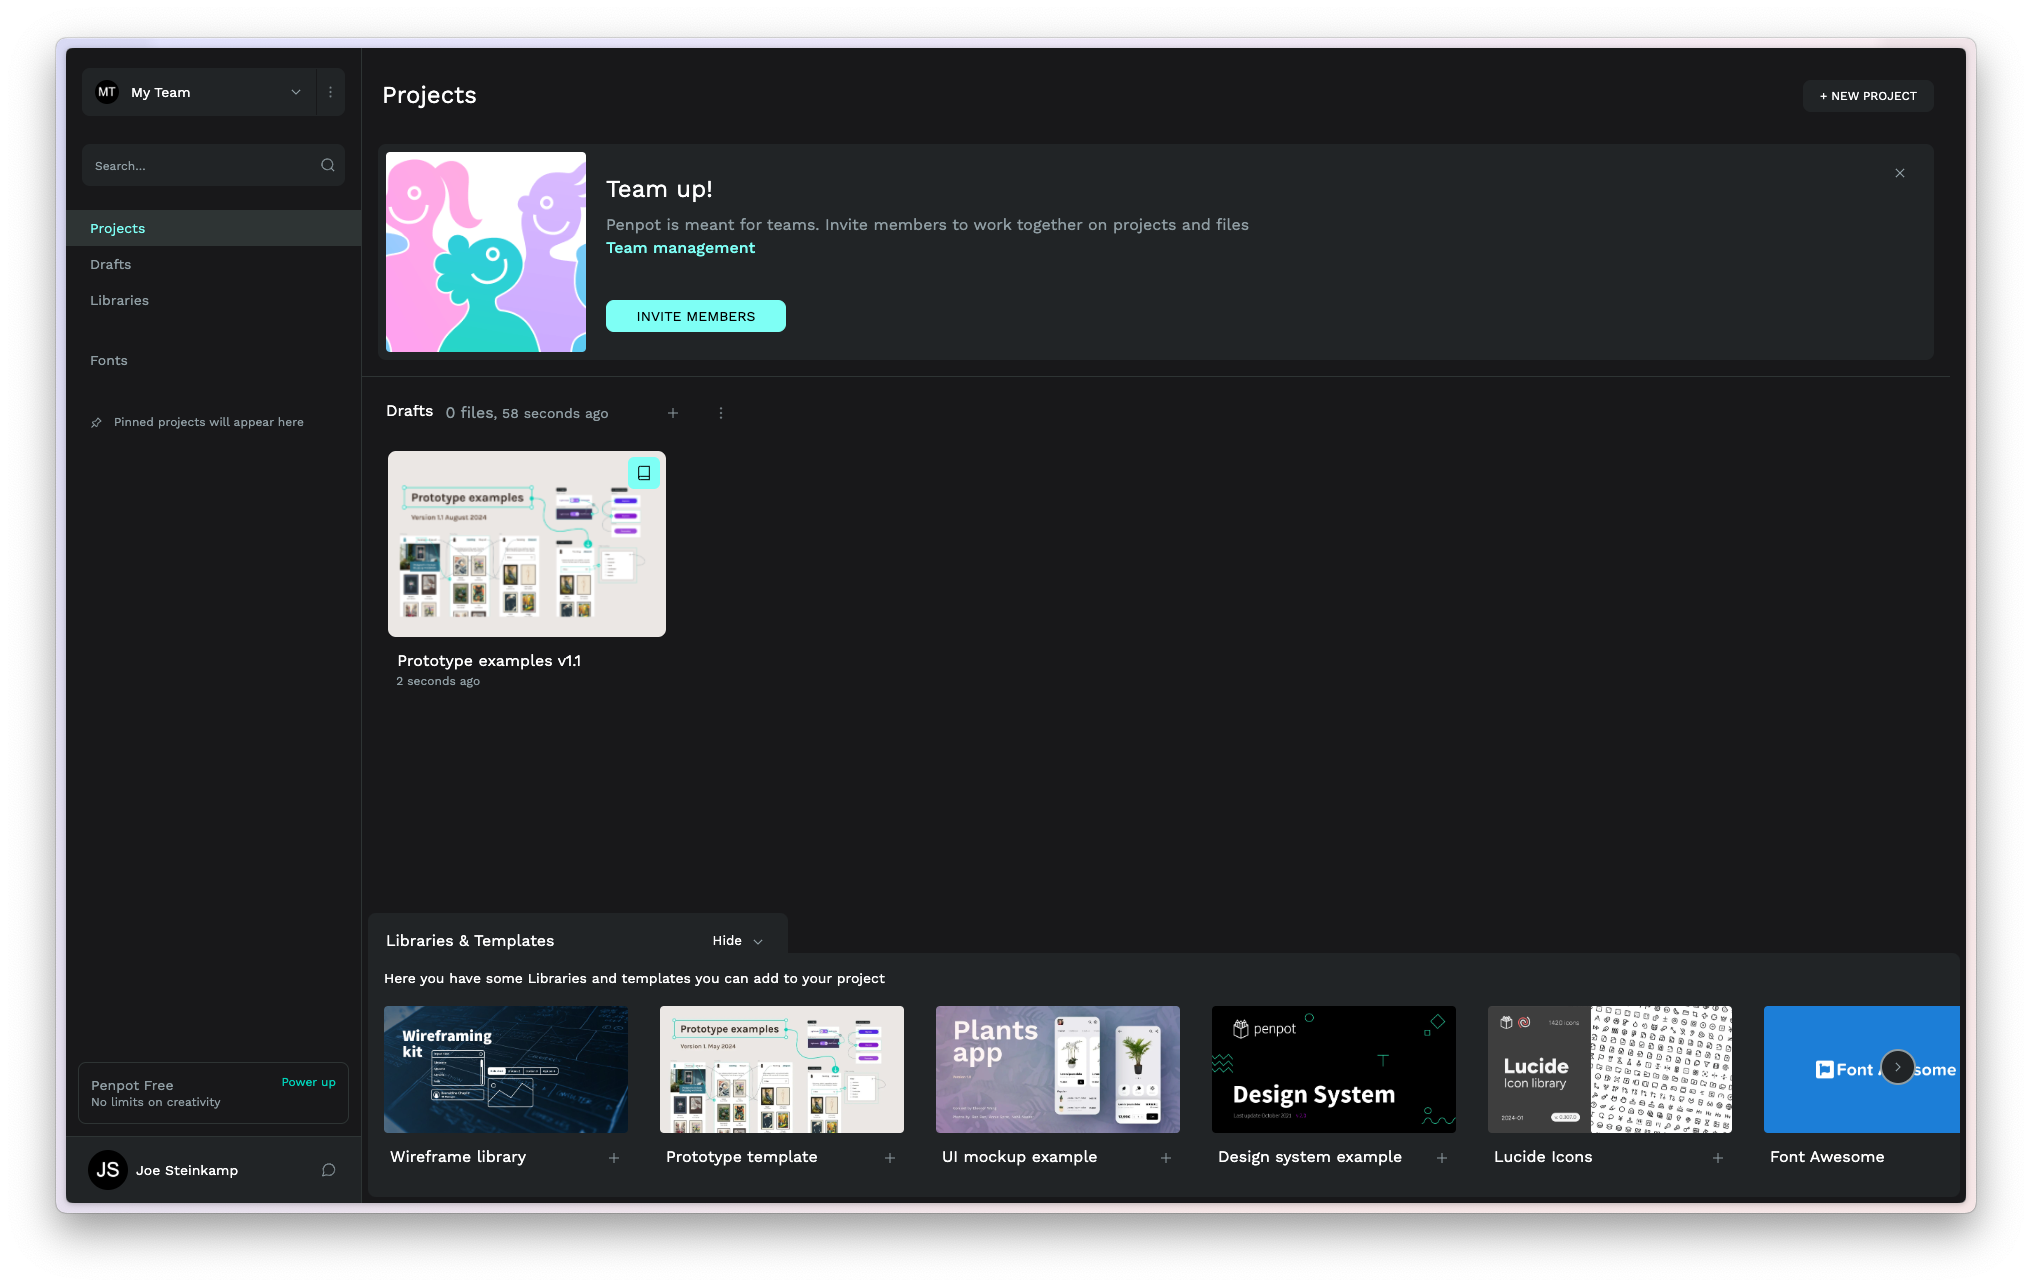This screenshot has width=2032, height=1287.
Task: Click the library badge on Prototype examples
Action: (644, 473)
